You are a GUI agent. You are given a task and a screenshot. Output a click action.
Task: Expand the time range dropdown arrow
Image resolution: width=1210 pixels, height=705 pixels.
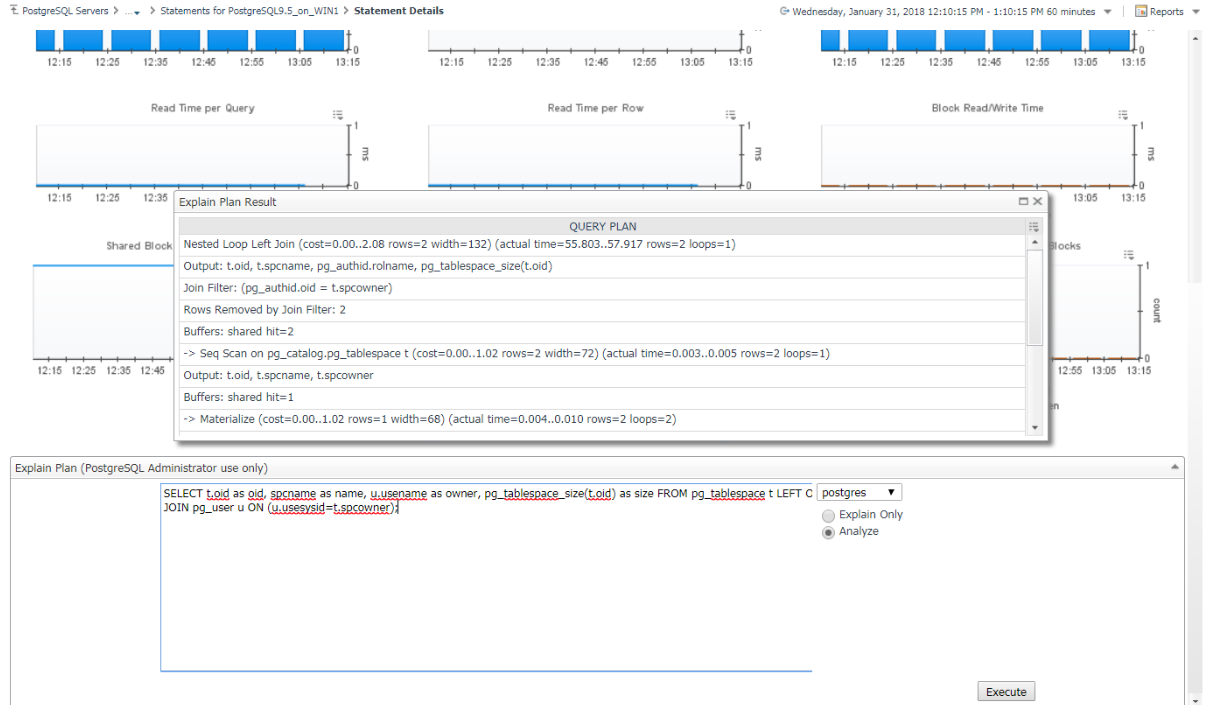coord(1107,12)
